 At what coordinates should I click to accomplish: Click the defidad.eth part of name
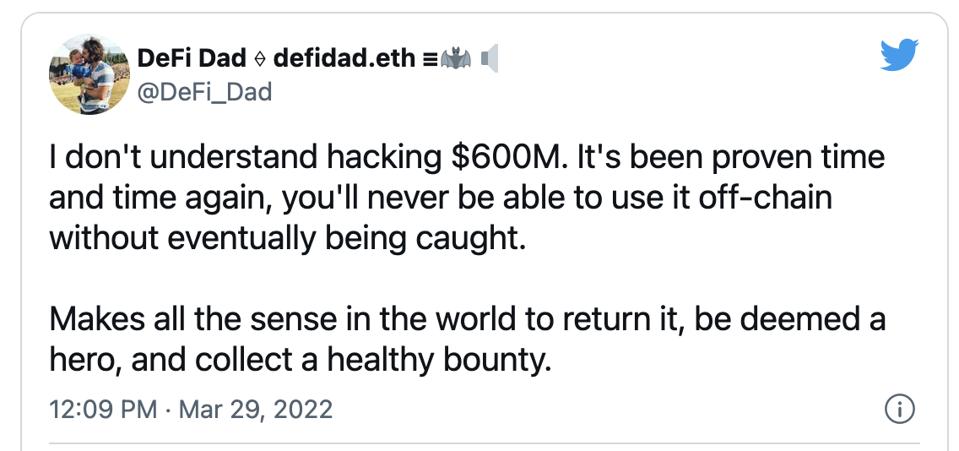coord(343,58)
